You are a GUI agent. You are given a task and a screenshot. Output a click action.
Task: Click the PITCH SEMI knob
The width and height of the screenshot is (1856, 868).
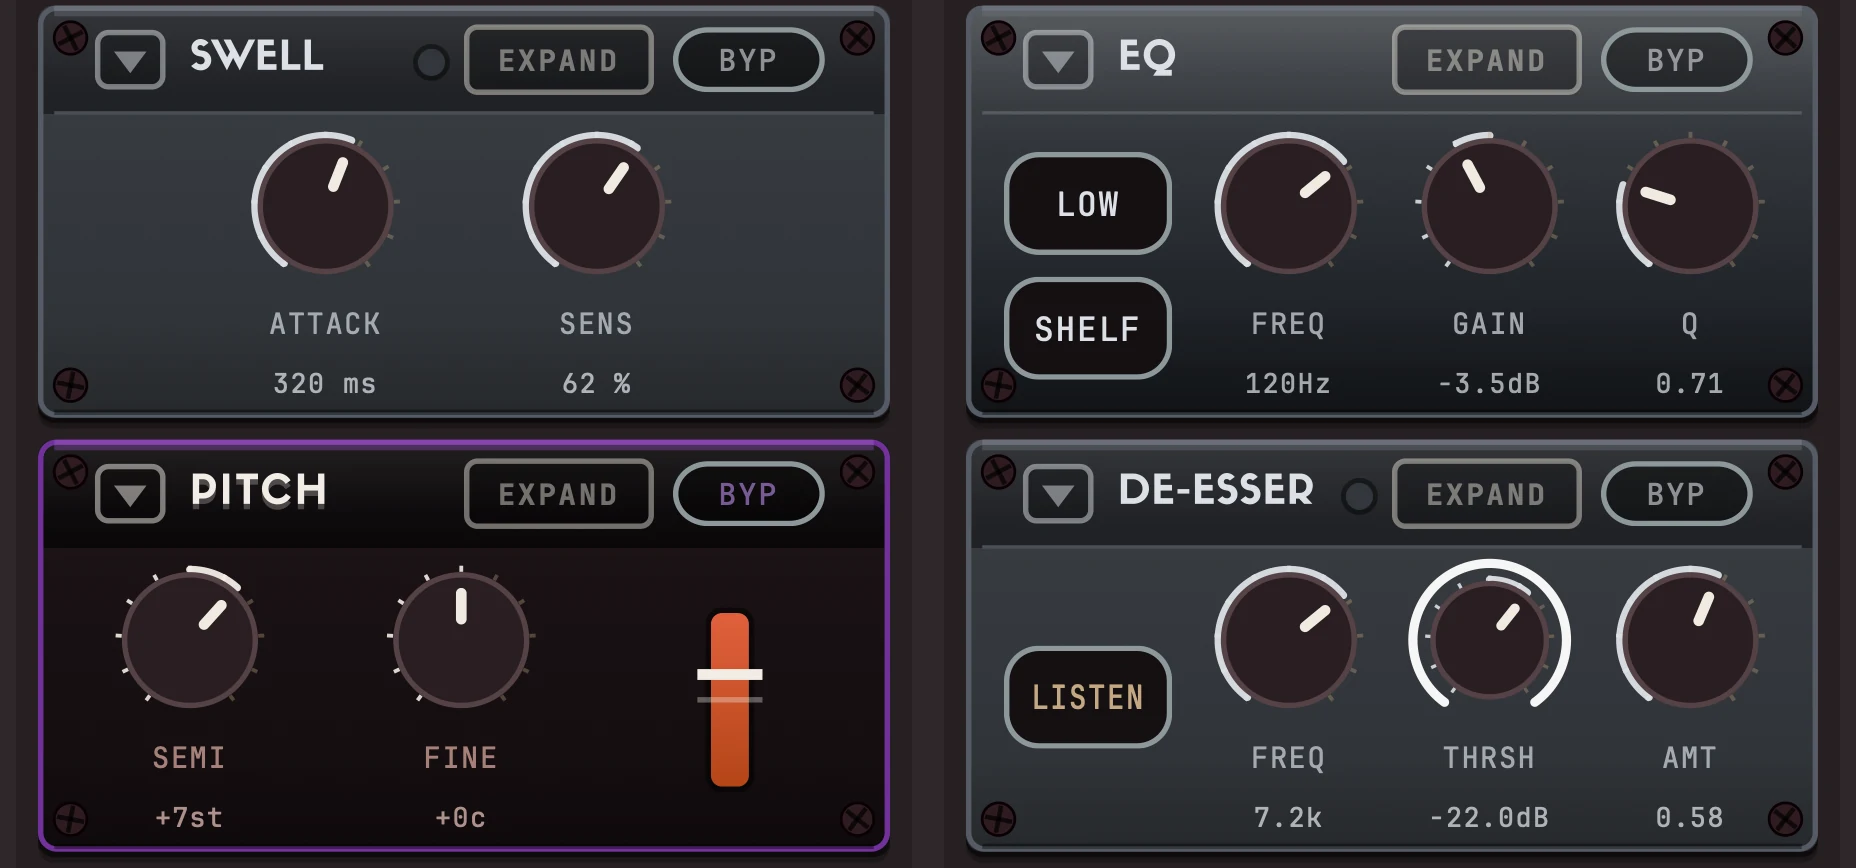click(190, 638)
